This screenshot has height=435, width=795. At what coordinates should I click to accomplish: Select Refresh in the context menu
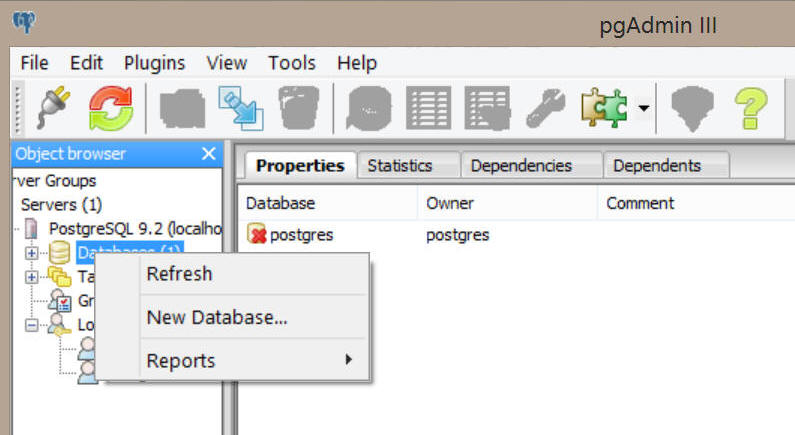click(x=179, y=274)
